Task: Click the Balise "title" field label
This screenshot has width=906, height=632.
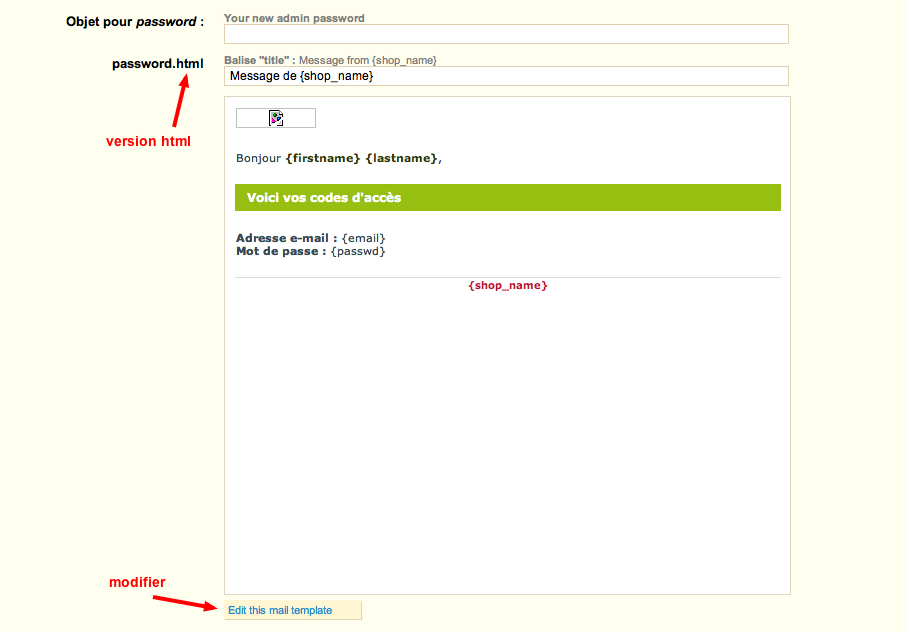Action: (259, 60)
